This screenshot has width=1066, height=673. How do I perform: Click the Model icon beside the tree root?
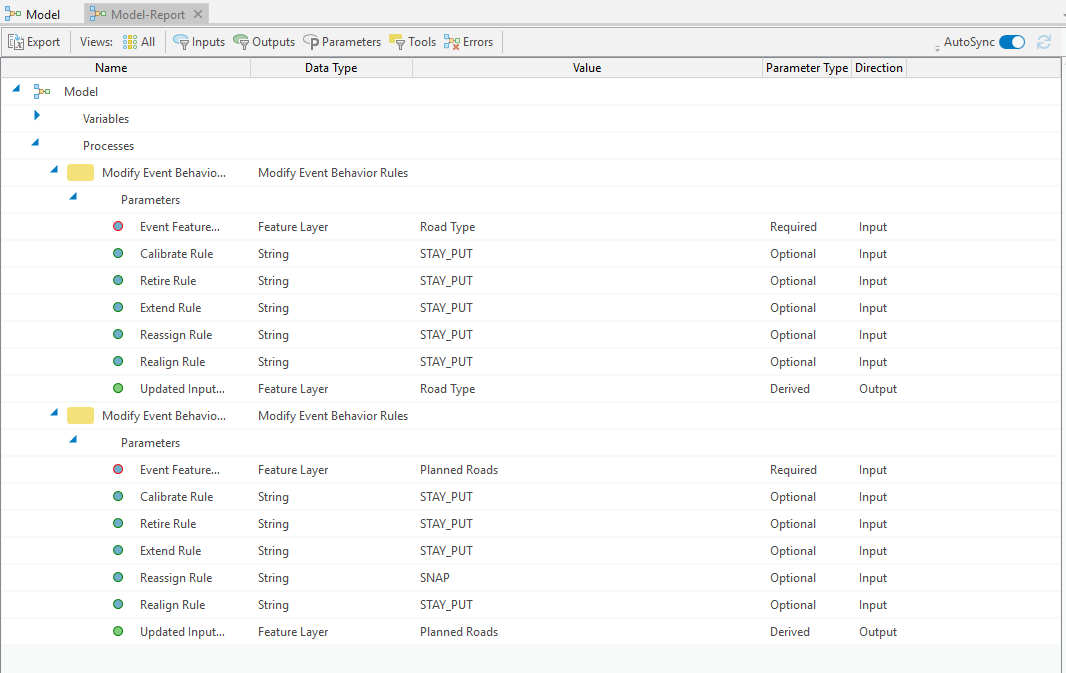[x=41, y=91]
